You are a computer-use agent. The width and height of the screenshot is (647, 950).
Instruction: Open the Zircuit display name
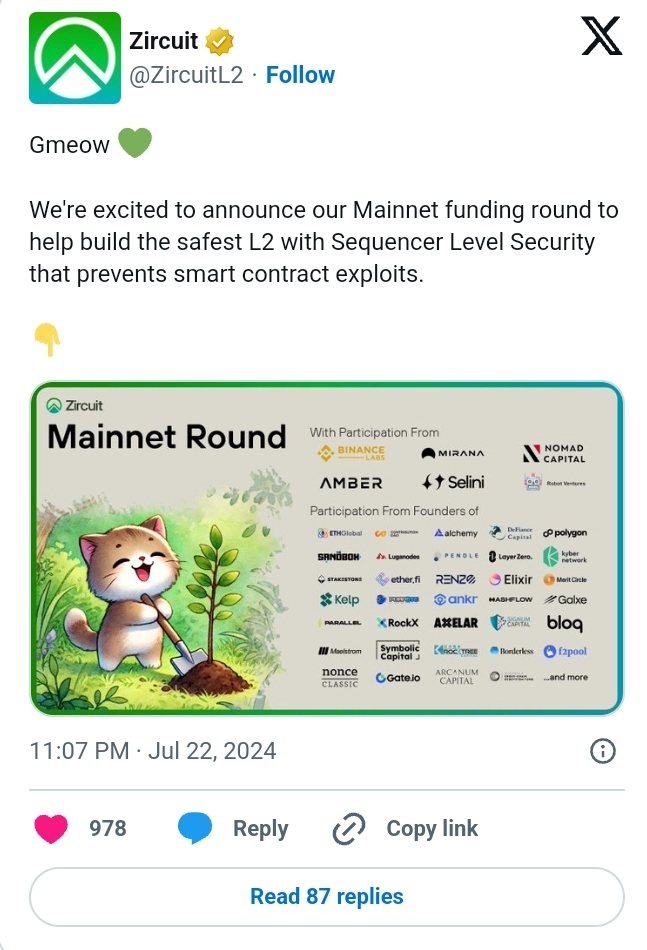(x=164, y=42)
